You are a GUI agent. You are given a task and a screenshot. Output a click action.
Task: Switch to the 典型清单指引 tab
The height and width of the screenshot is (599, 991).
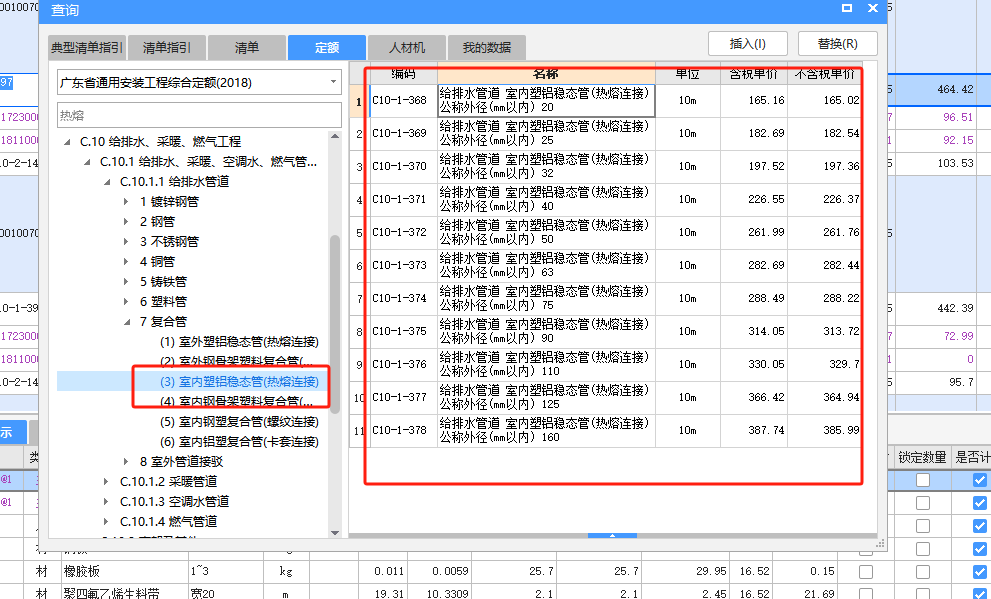pos(87,47)
